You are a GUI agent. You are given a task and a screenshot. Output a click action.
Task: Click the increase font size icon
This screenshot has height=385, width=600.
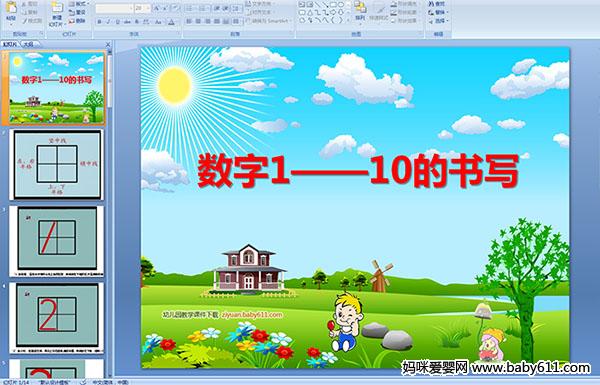(157, 8)
